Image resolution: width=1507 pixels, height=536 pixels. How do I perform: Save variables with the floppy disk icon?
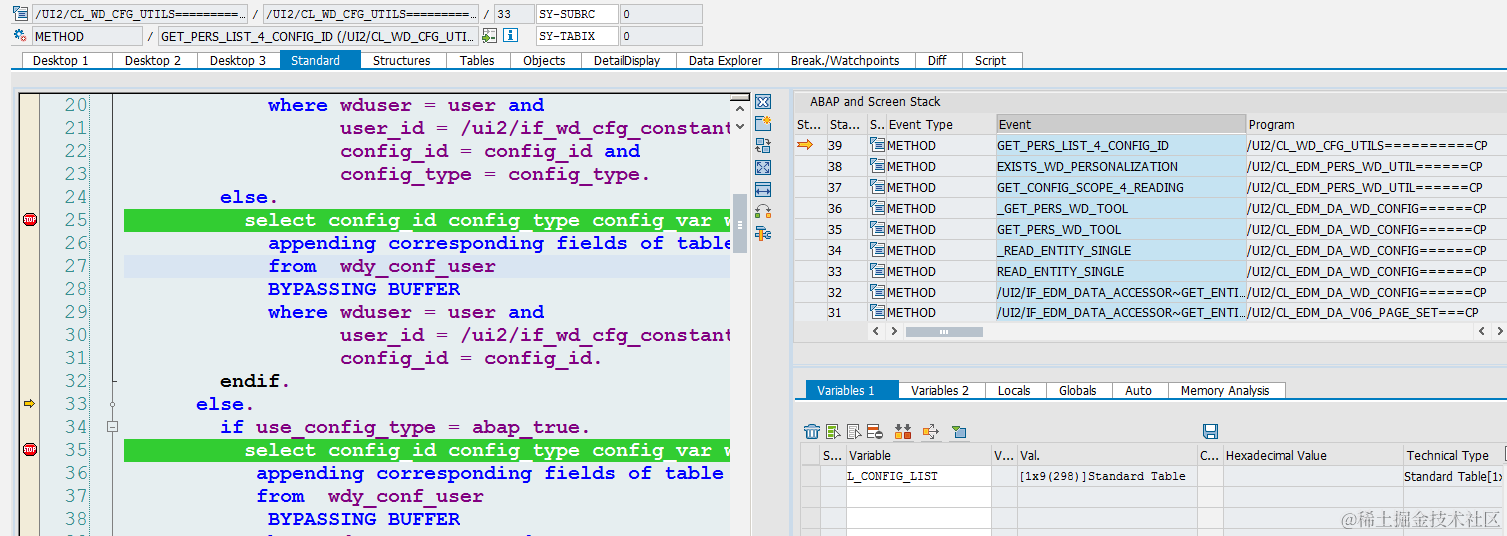[x=1210, y=432]
